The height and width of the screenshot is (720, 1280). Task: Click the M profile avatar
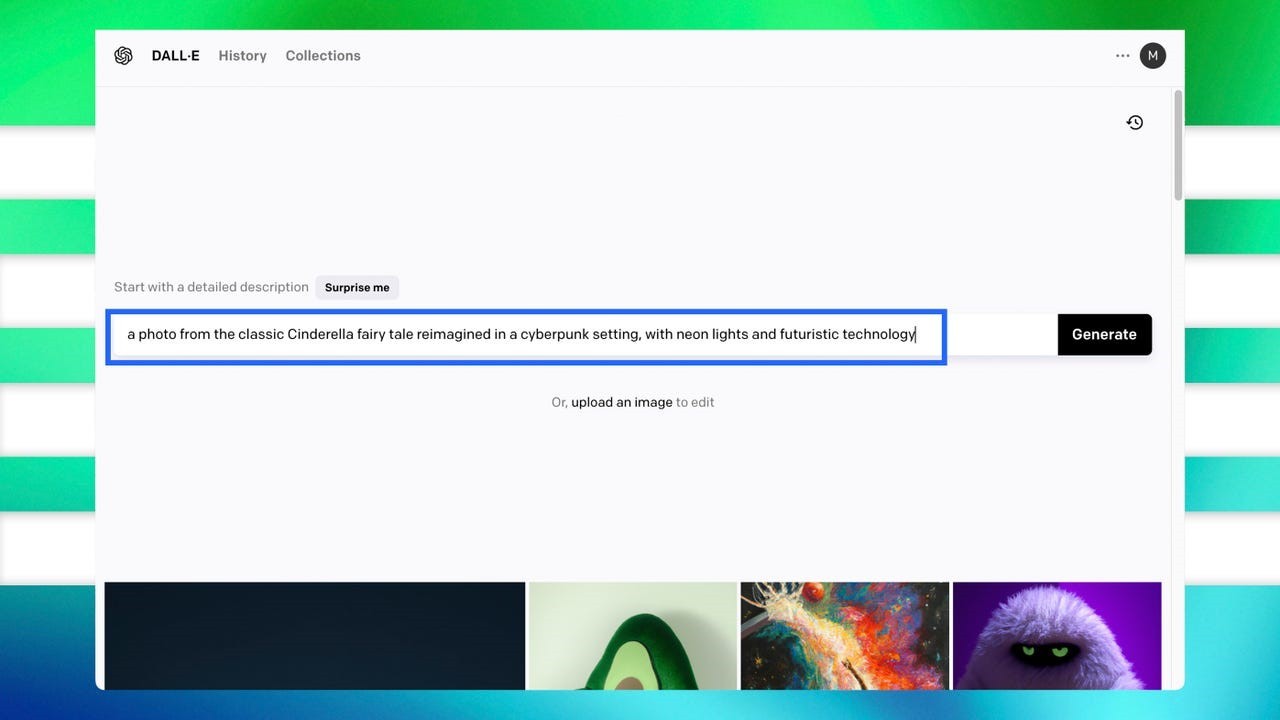pos(1152,56)
